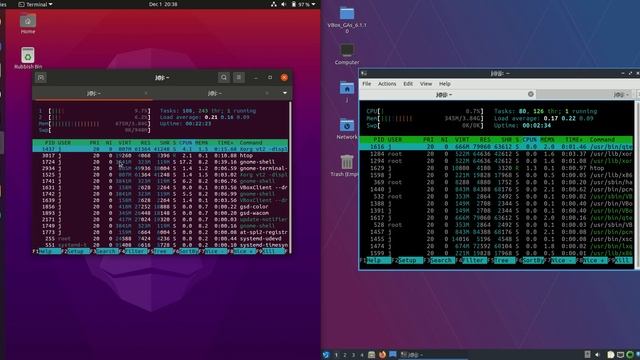The width and height of the screenshot is (640, 360).
Task: Open the LXQt start menu icon
Action: coord(326,355)
